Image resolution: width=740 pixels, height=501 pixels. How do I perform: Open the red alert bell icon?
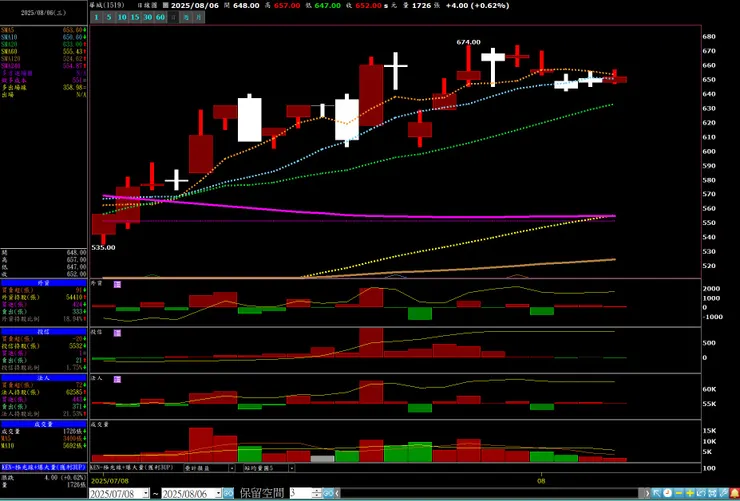734,493
